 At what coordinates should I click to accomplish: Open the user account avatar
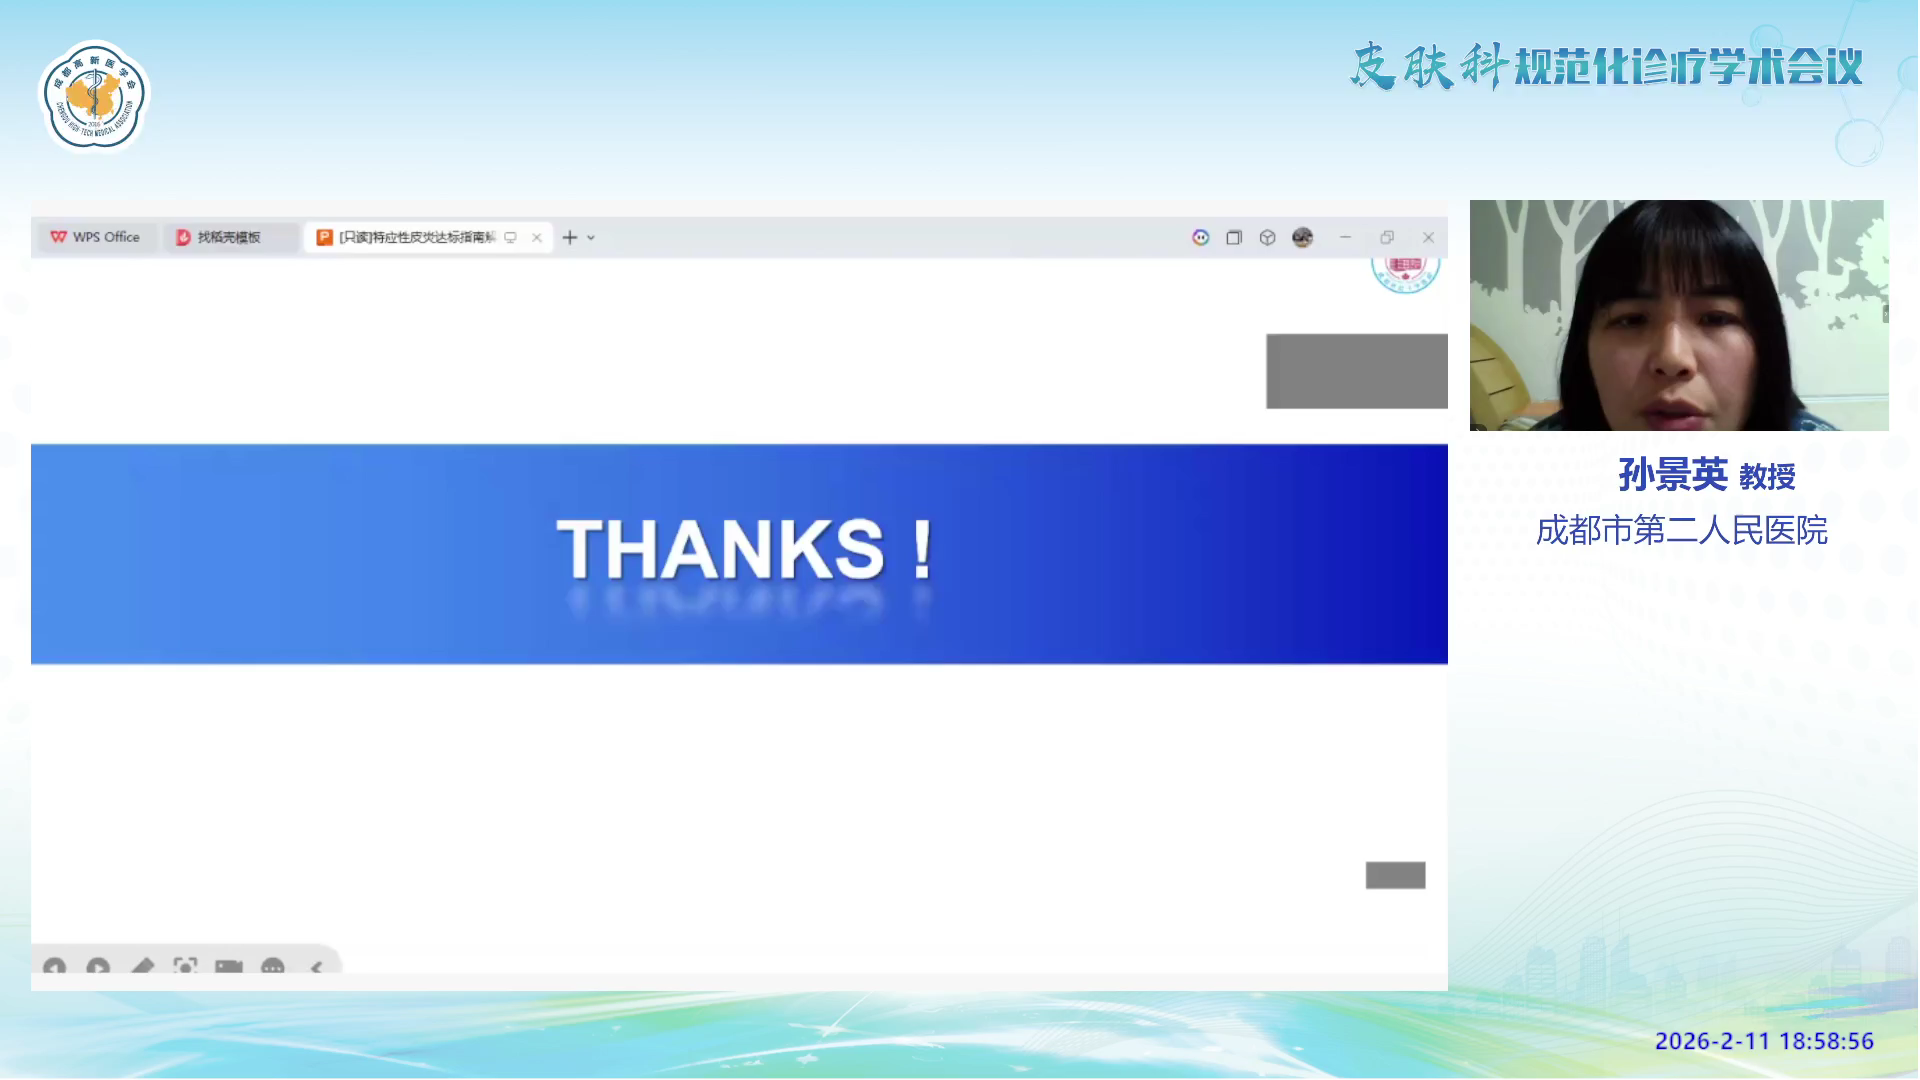(1302, 238)
